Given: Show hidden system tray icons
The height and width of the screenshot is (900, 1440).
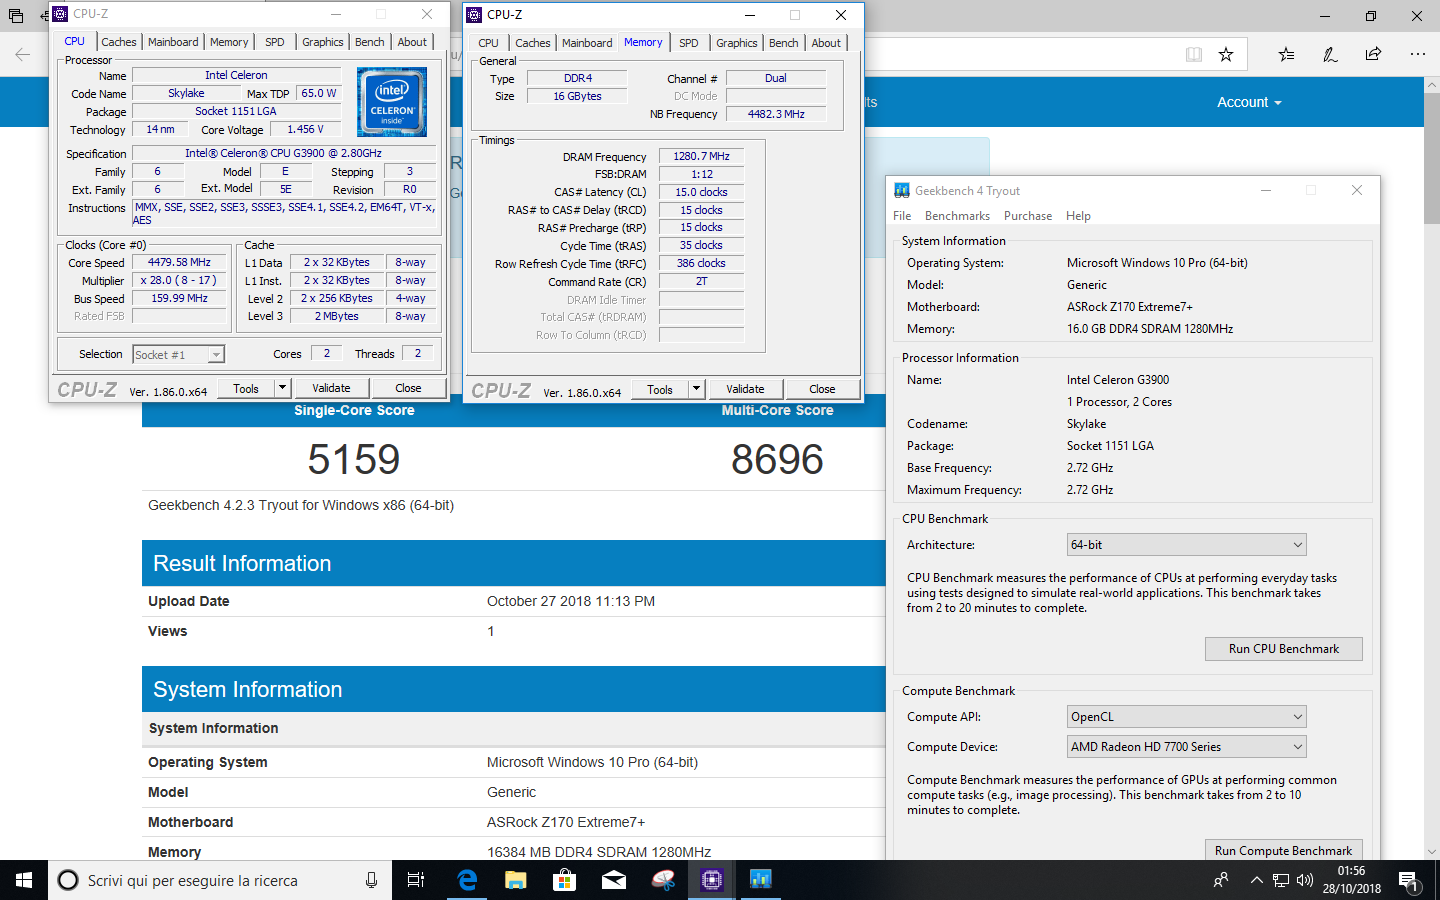Looking at the screenshot, I should point(1256,880).
